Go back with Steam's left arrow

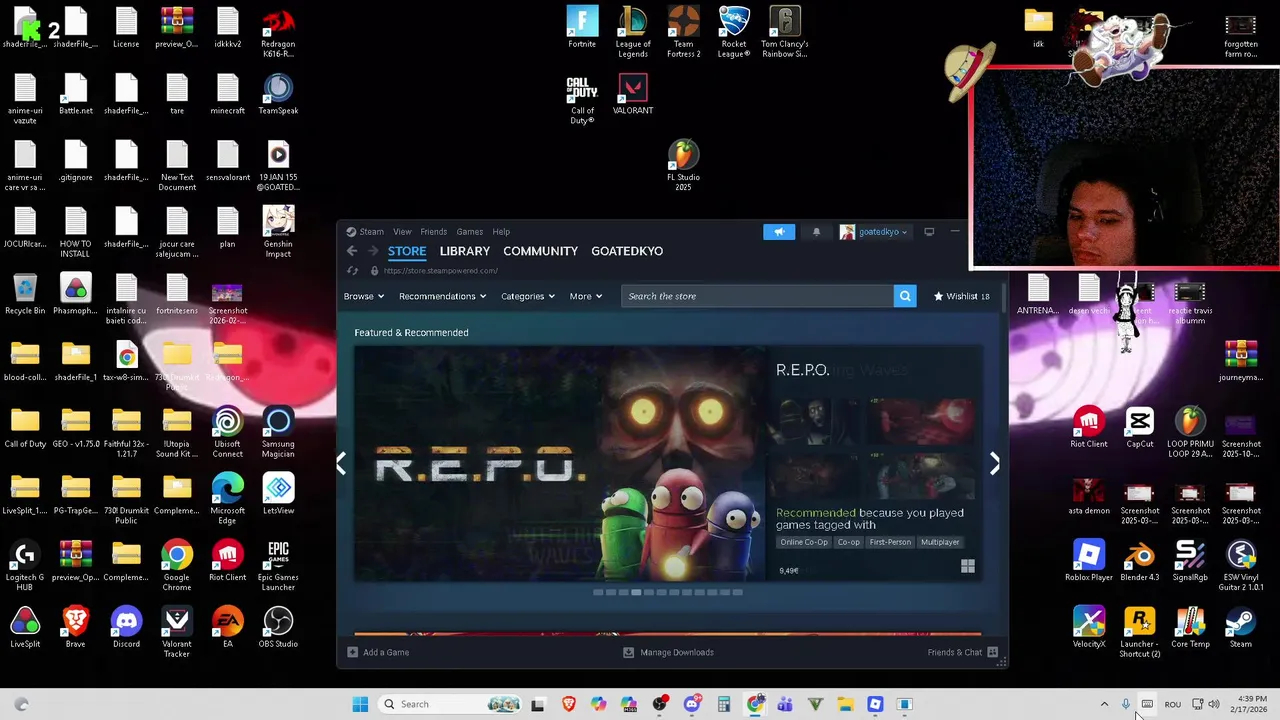pos(352,251)
